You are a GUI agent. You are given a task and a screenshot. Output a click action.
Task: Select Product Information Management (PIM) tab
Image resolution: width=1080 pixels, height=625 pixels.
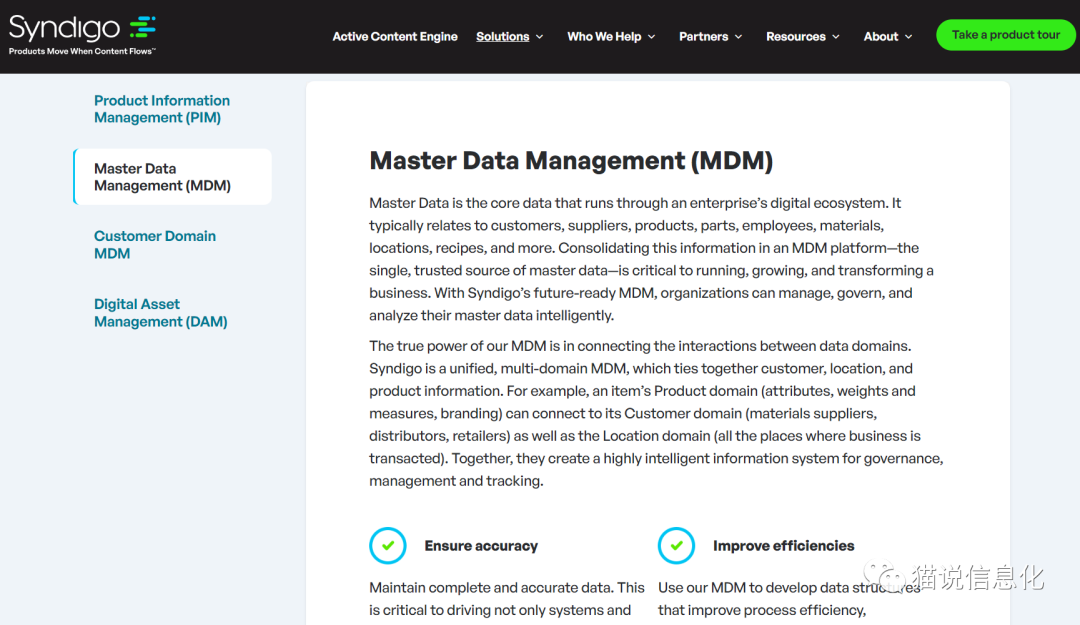162,109
